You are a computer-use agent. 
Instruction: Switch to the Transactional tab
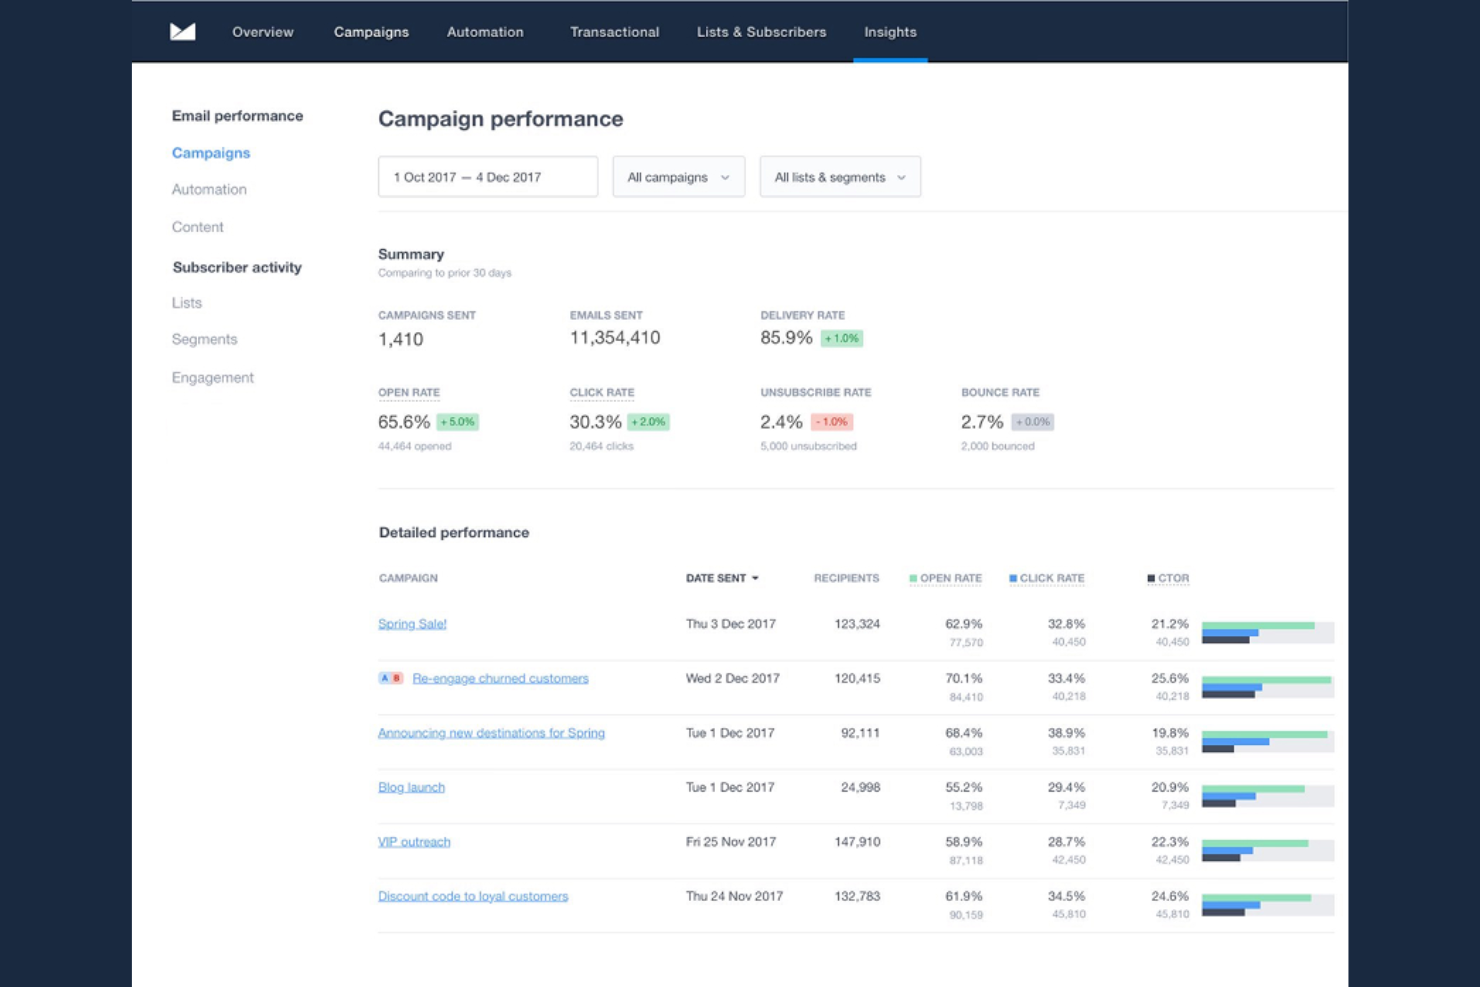[614, 32]
